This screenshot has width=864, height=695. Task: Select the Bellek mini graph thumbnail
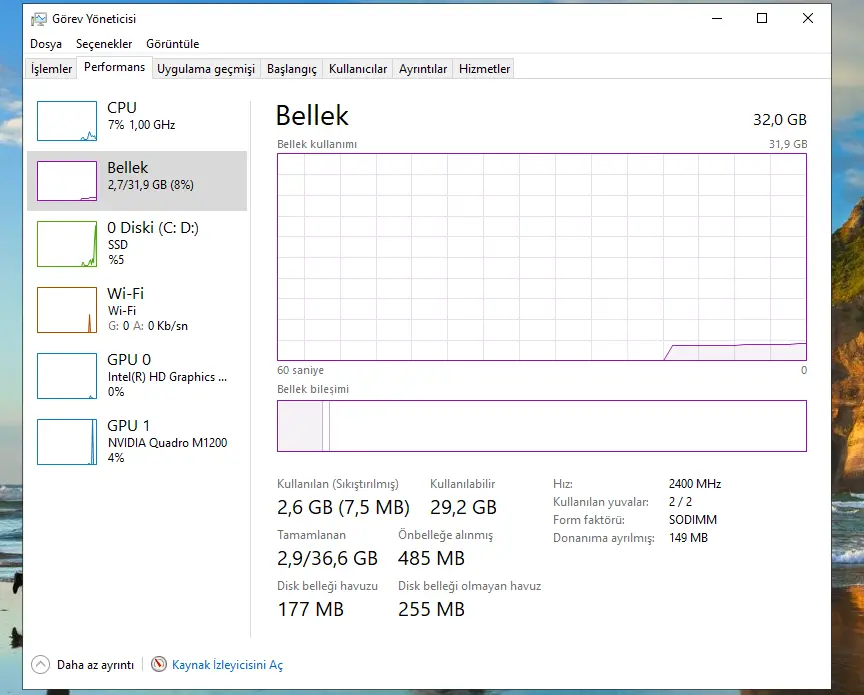pos(67,181)
